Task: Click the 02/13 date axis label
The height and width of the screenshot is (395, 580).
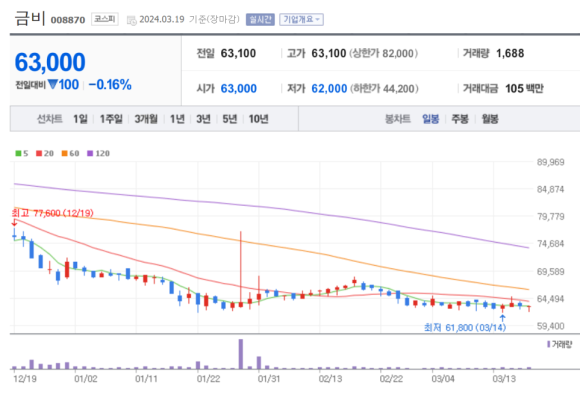Action: coord(330,379)
